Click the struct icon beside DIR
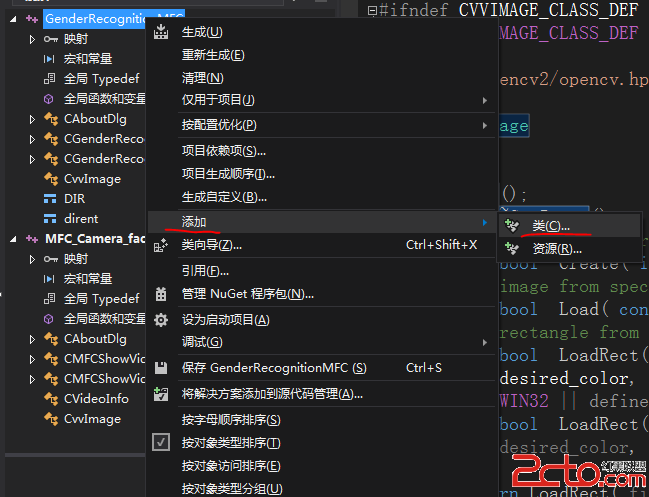This screenshot has width=649, height=497. tap(50, 199)
